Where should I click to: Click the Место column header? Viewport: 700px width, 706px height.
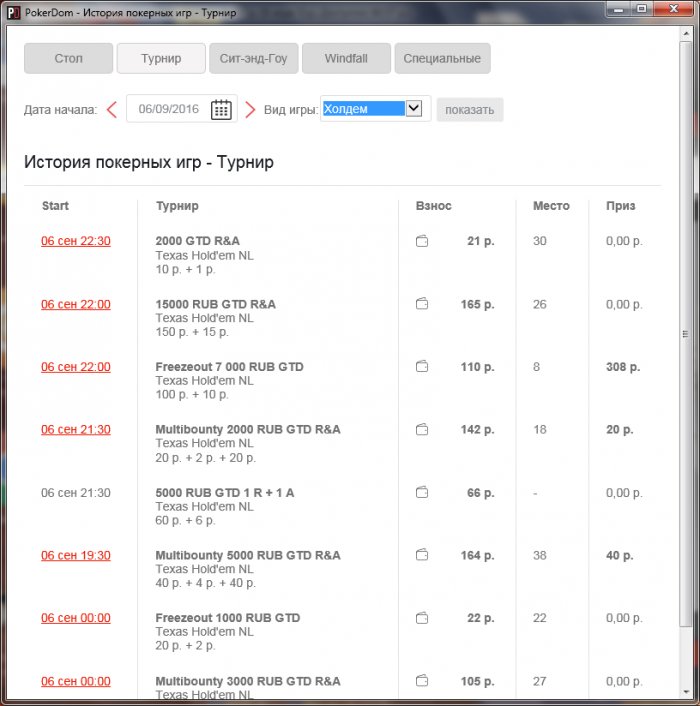(551, 206)
